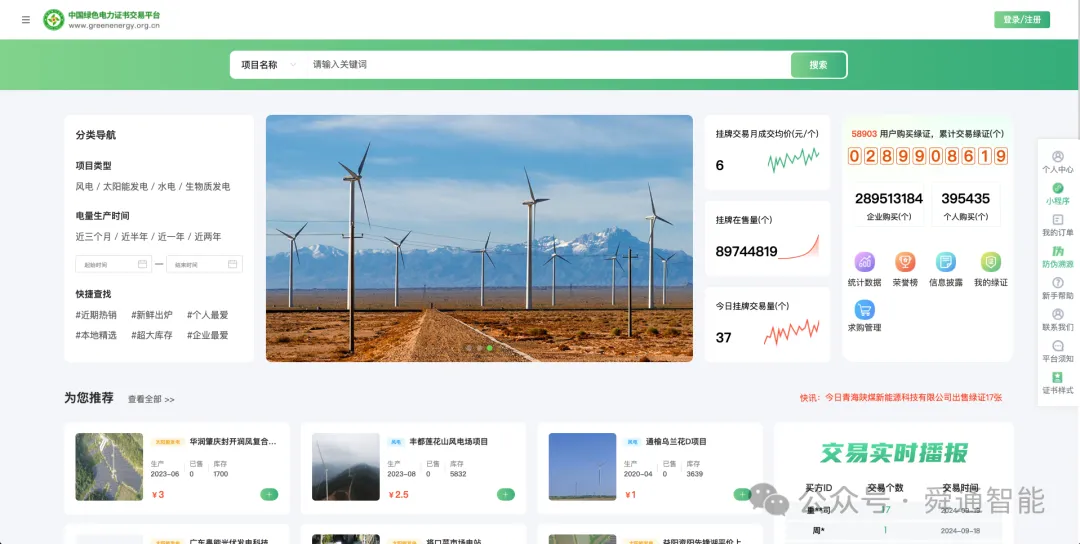This screenshot has width=1080, height=544.
Task: Click the 起始时间 date field
Action: (x=114, y=264)
